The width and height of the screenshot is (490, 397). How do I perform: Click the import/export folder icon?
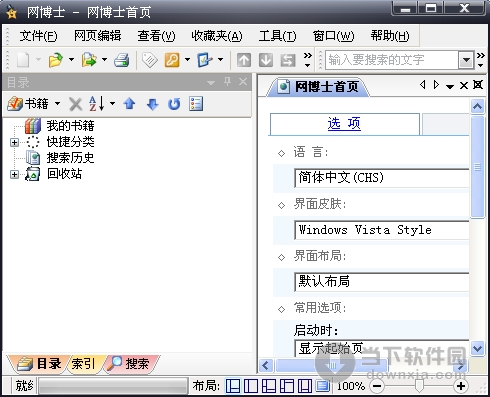(89, 60)
